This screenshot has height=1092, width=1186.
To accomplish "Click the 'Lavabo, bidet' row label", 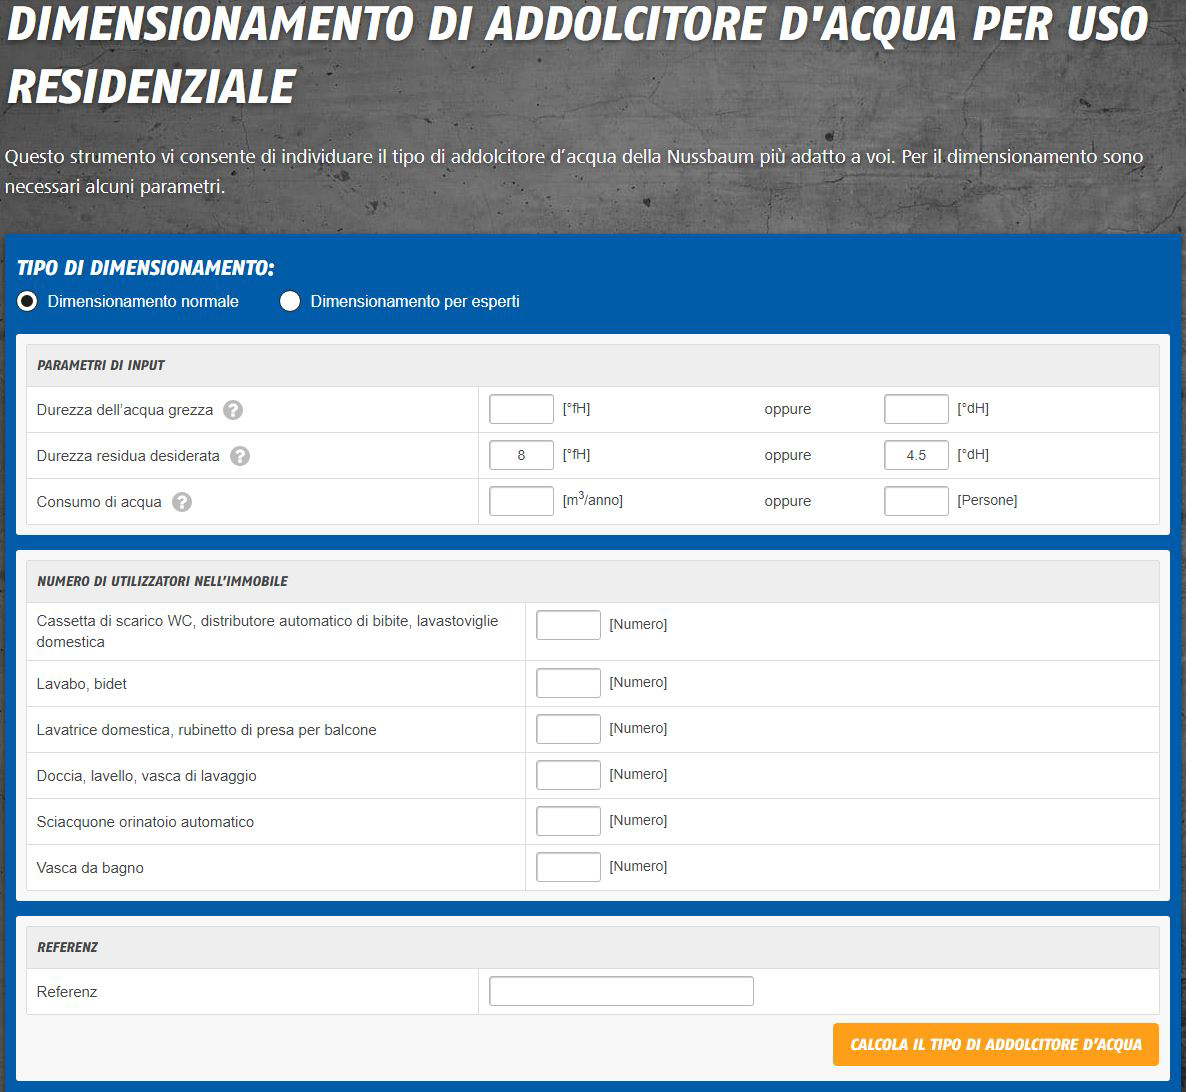I will pos(82,684).
